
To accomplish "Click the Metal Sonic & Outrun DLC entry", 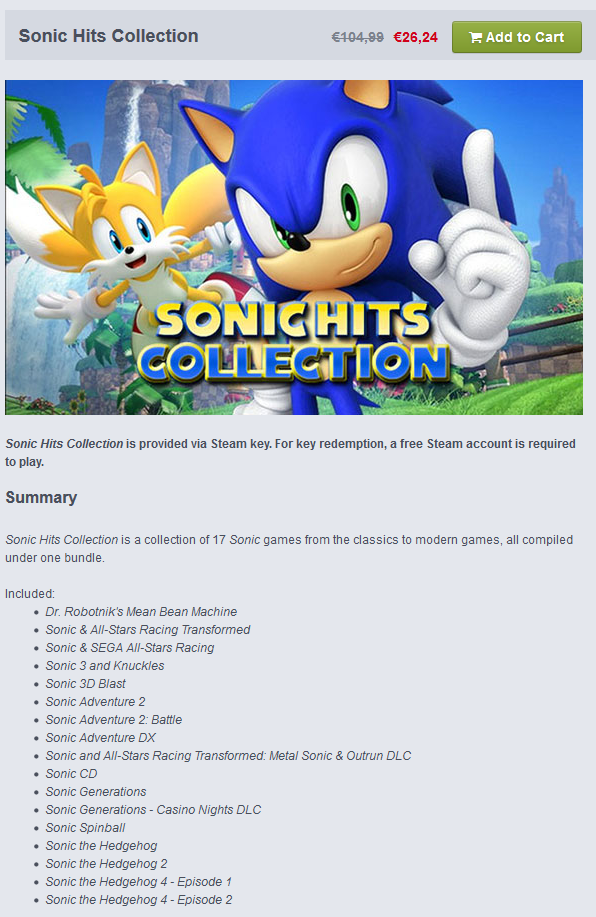I will 228,756.
